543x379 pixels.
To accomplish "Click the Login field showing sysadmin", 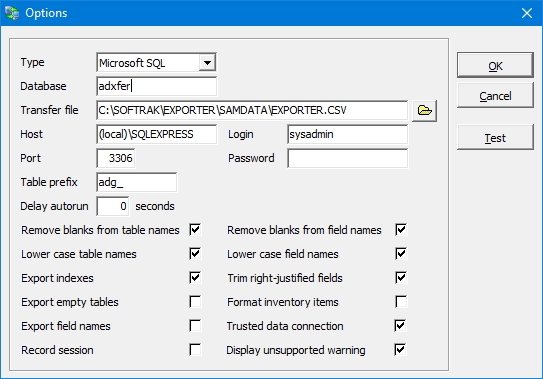I will pos(347,134).
